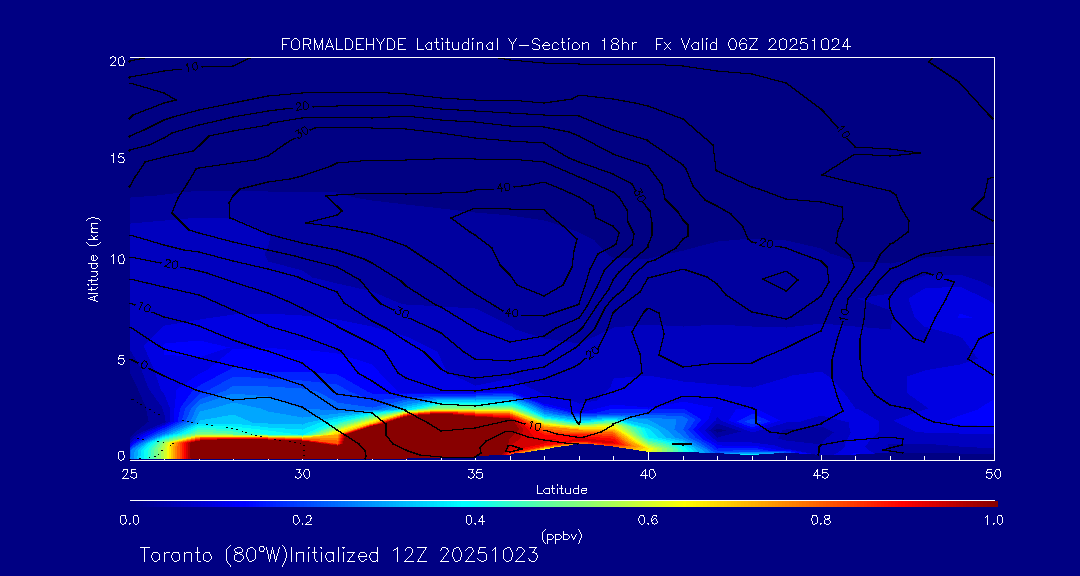Click the latitude 40 x-axis tick label
The image size is (1080, 576).
(x=648, y=473)
